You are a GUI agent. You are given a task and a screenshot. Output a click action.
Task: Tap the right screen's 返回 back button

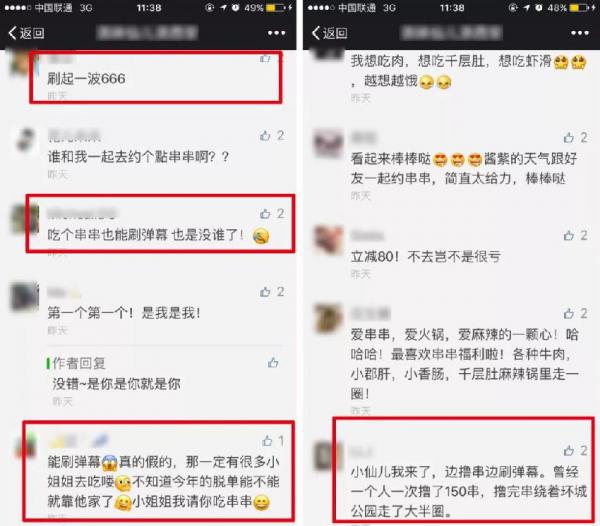(x=329, y=33)
